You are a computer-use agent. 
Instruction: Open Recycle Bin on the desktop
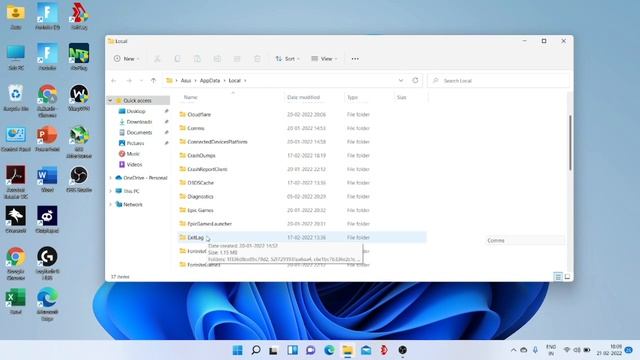click(16, 98)
